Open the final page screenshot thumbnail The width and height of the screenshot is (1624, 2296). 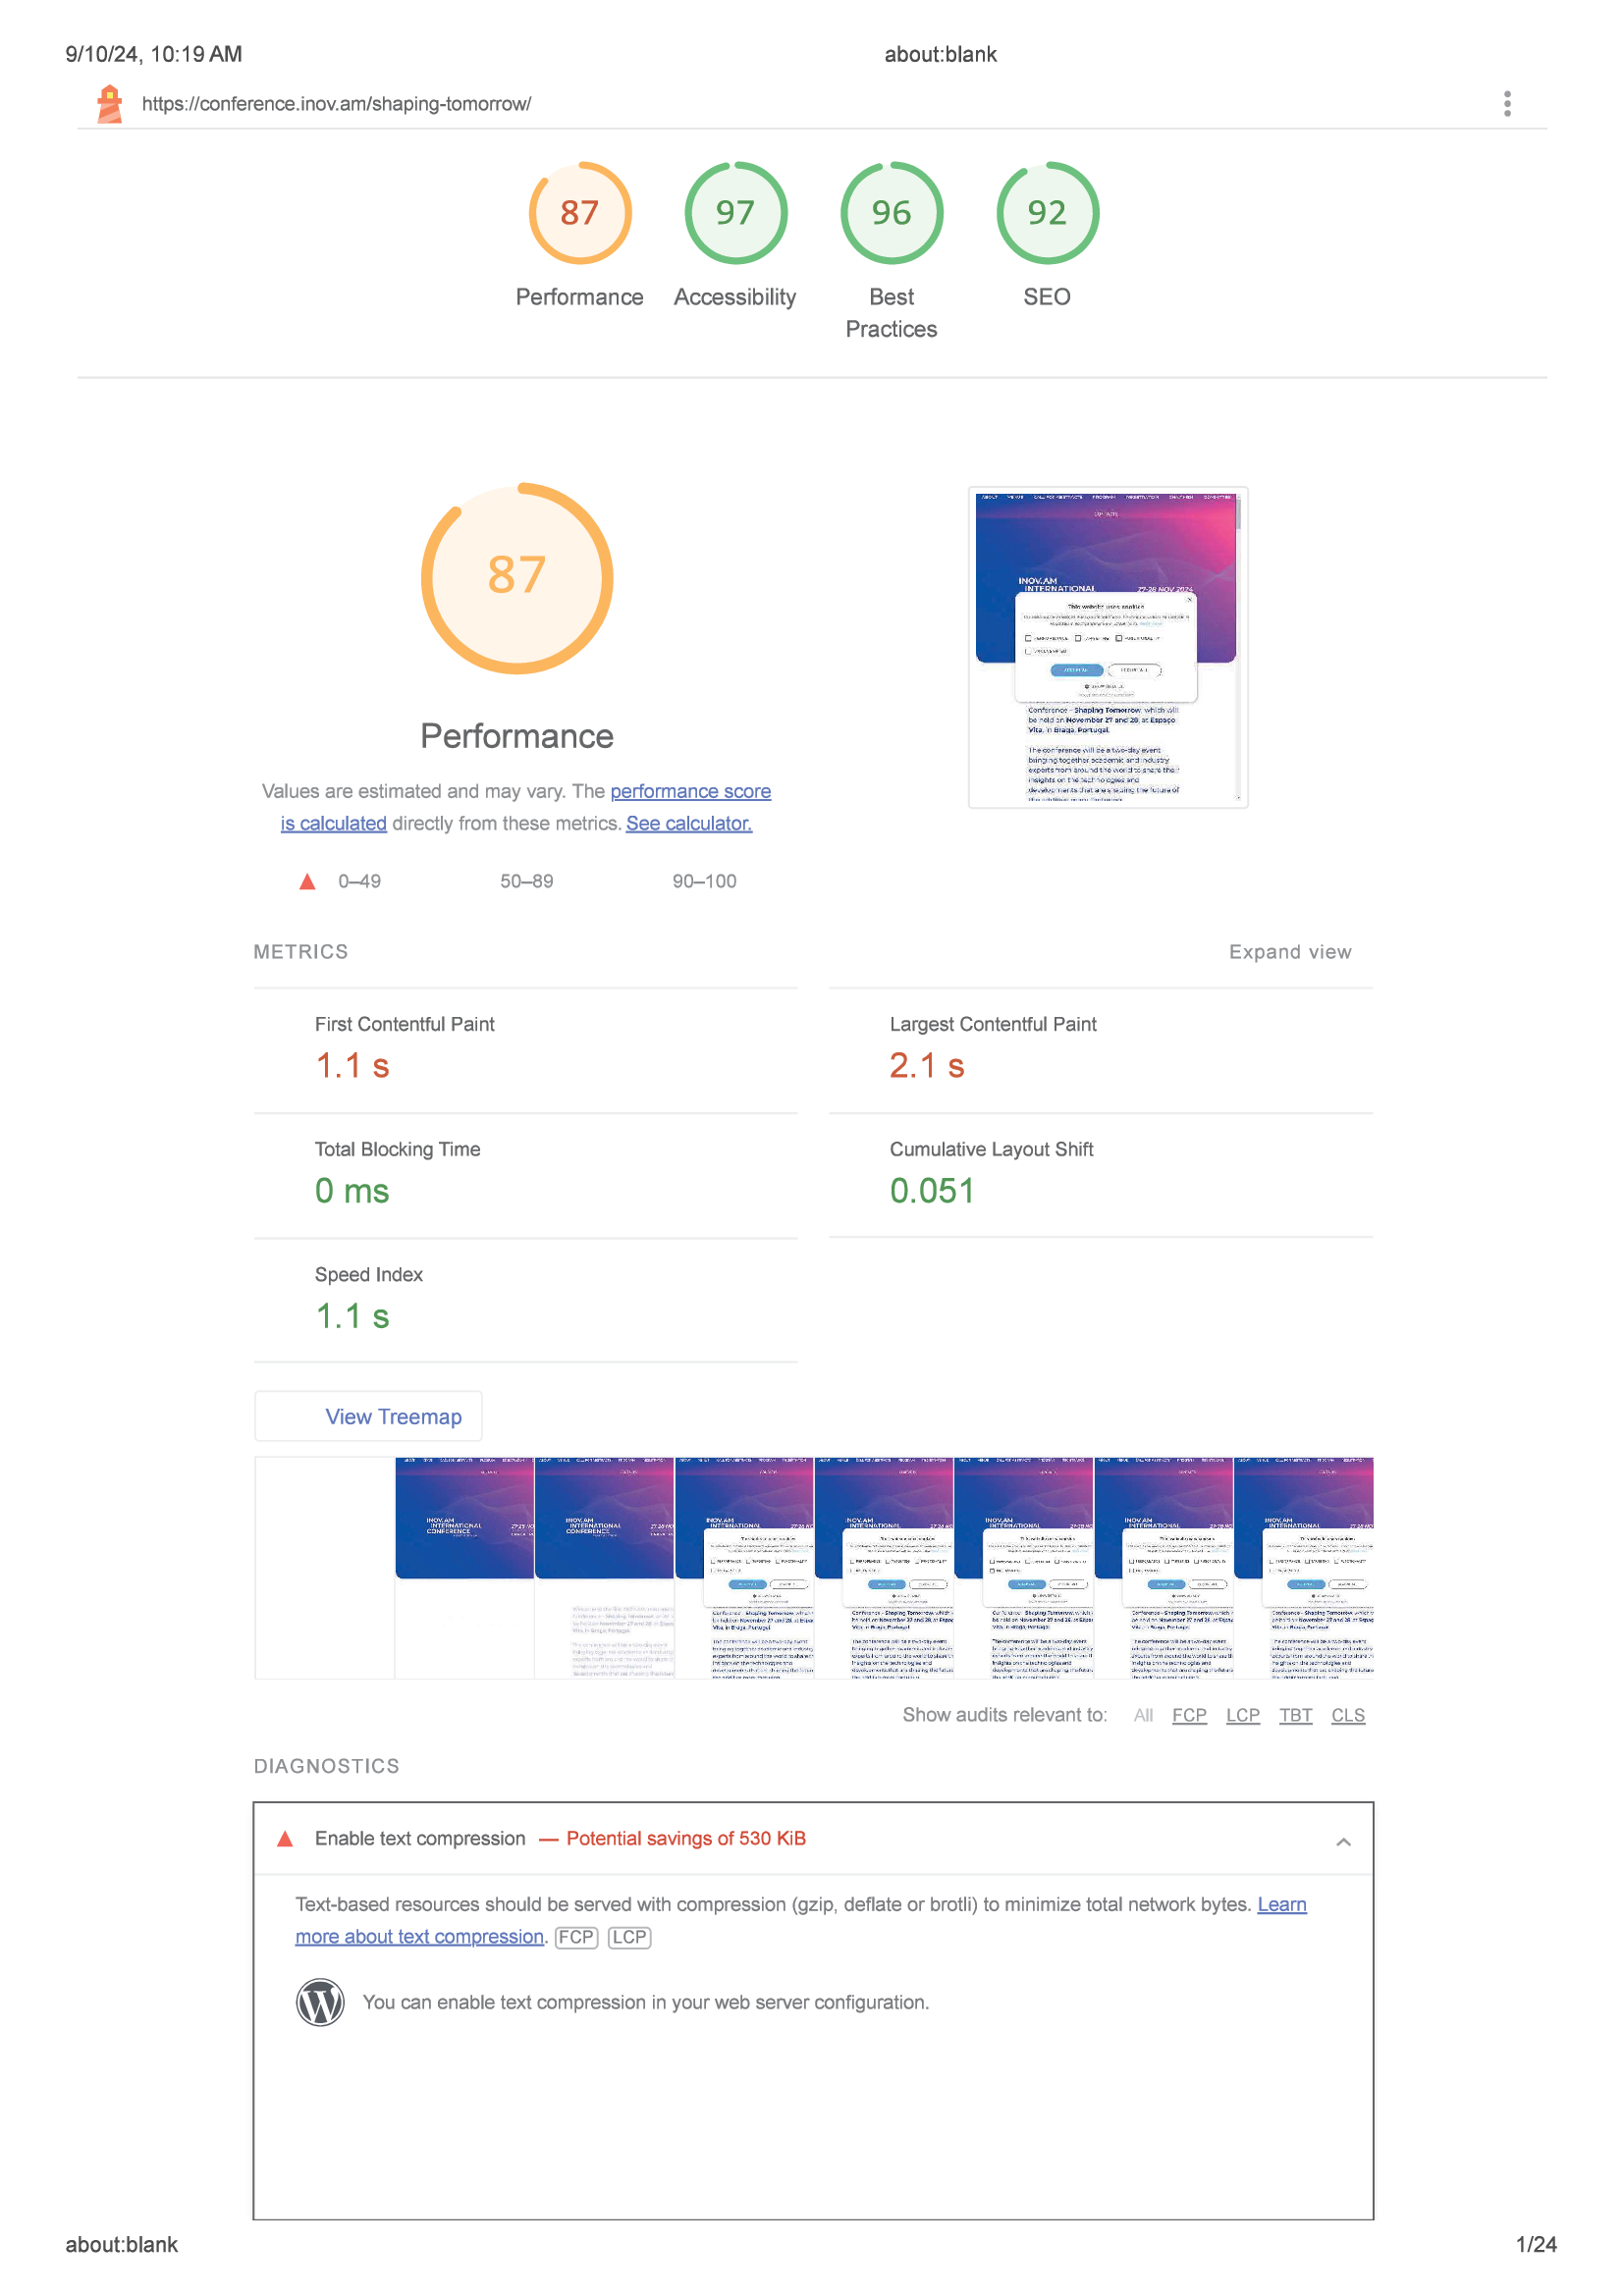1107,647
